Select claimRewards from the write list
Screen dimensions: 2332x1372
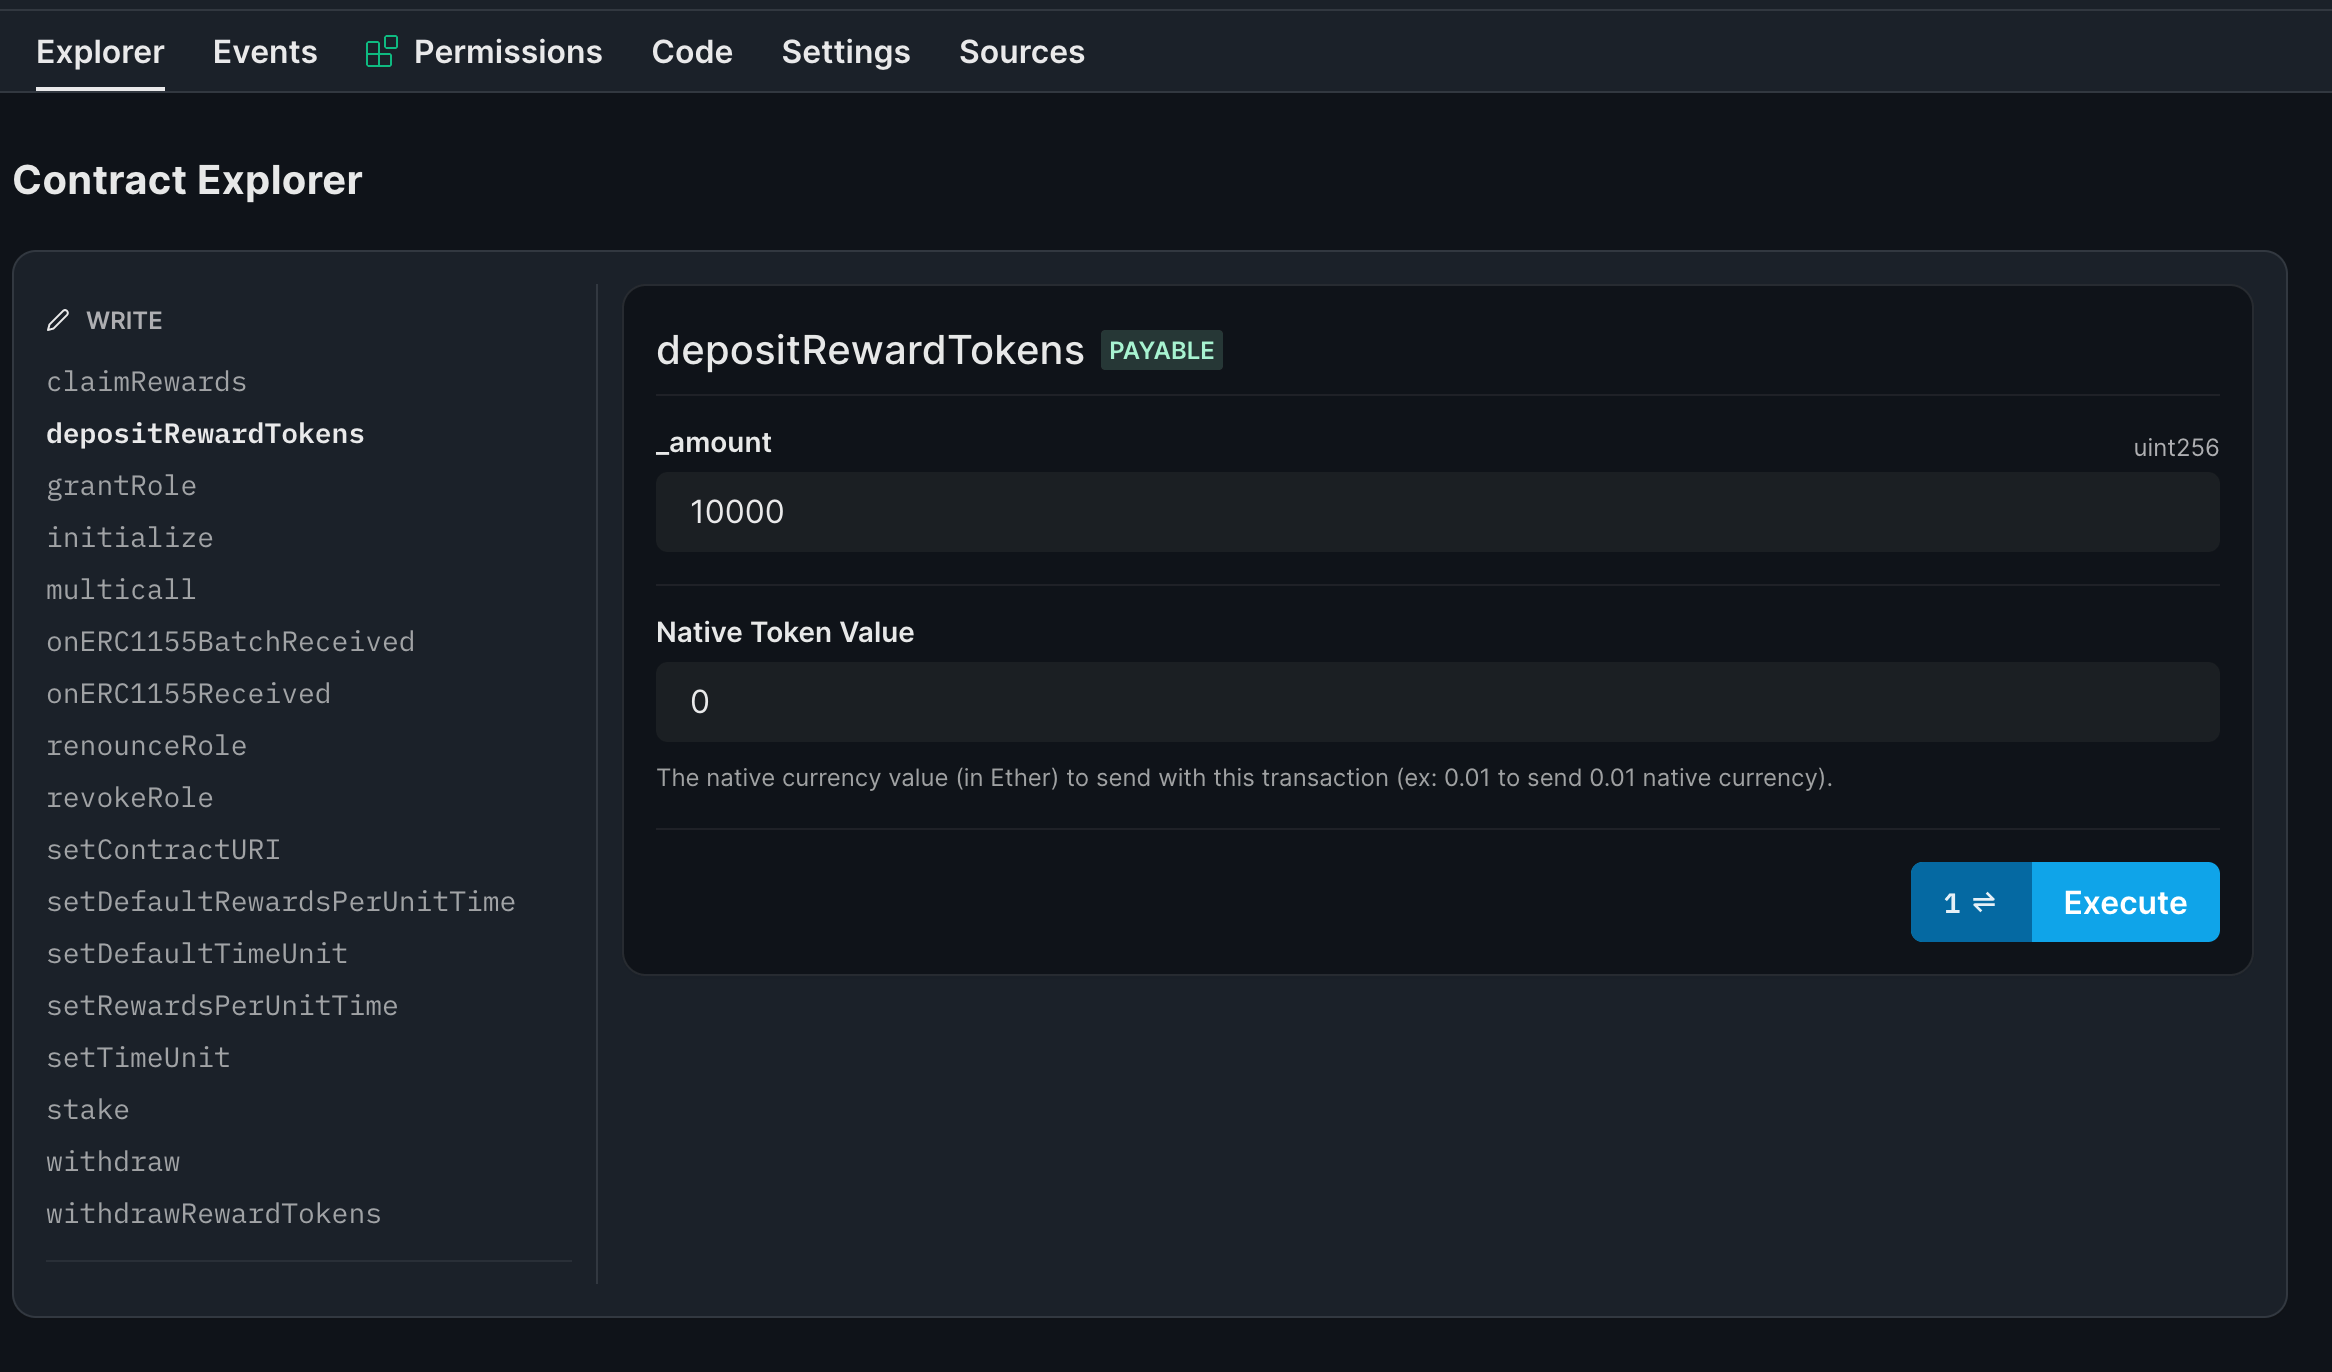click(147, 381)
